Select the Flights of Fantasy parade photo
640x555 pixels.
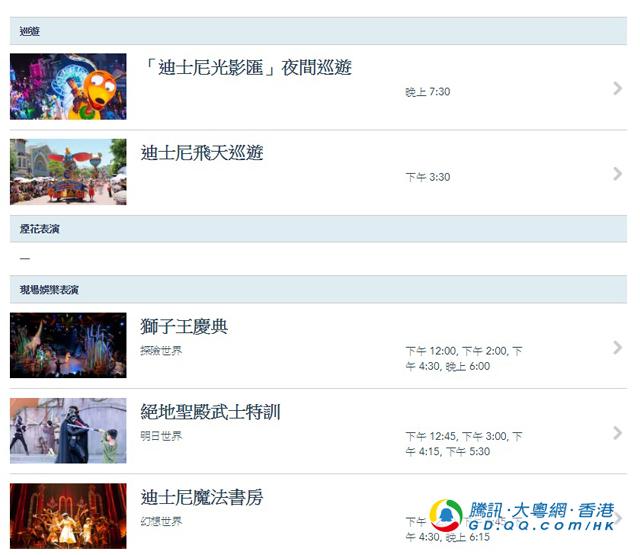click(68, 172)
